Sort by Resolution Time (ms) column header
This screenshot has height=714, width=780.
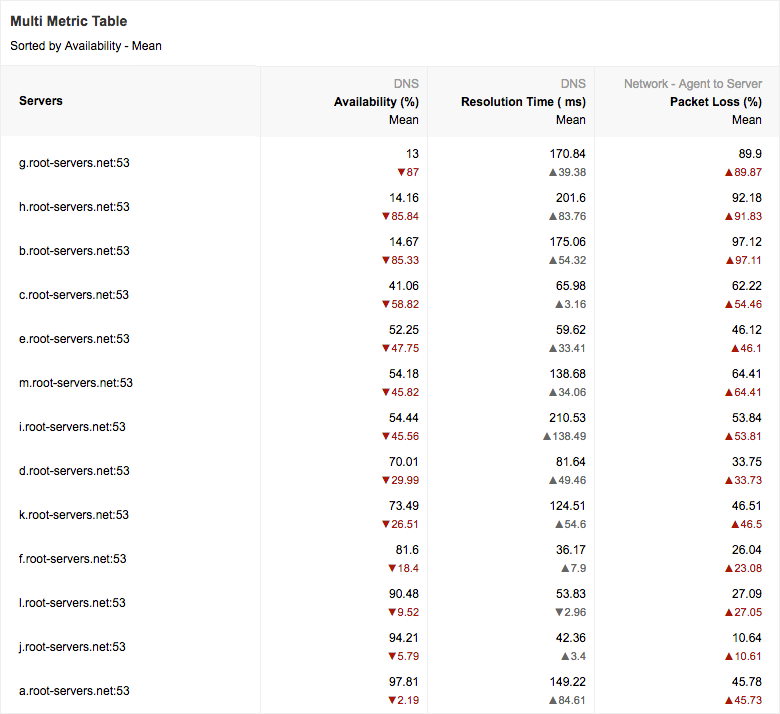click(523, 102)
